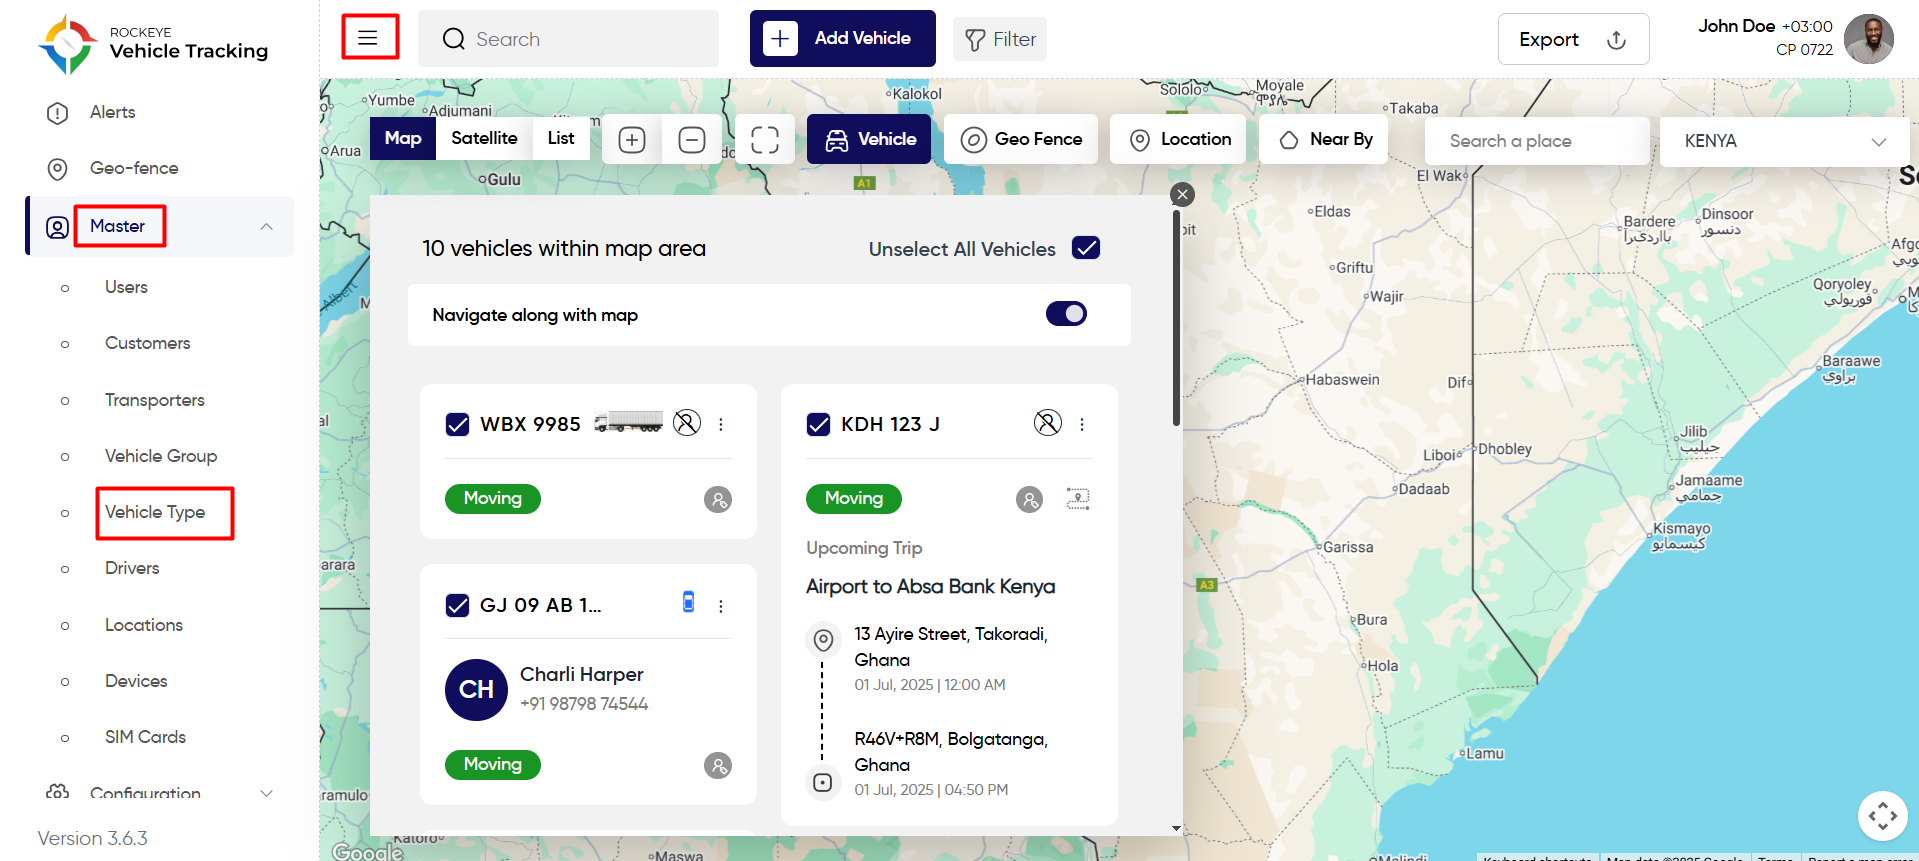Screen dimensions: 1919x861
Task: Click the Airport to Absa Bank Kenya trip
Action: tap(931, 586)
